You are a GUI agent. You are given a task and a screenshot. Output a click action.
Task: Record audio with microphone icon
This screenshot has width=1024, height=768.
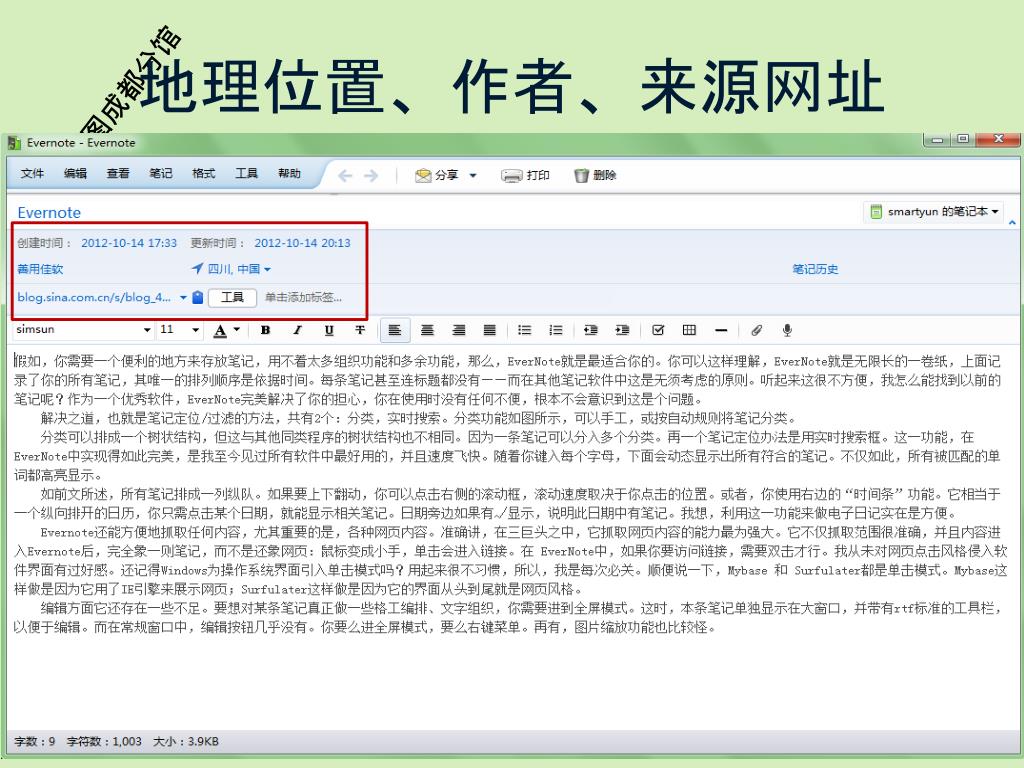coord(788,330)
